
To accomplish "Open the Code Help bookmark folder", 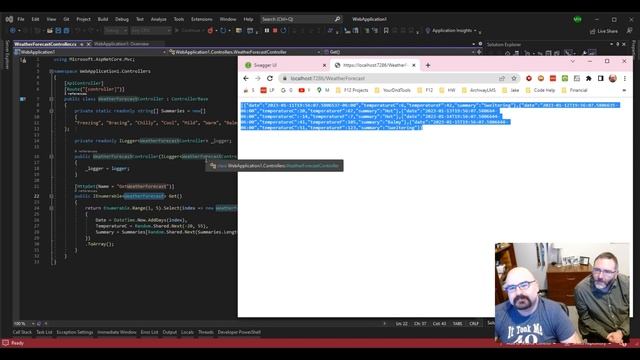I will pyautogui.click(x=540, y=90).
